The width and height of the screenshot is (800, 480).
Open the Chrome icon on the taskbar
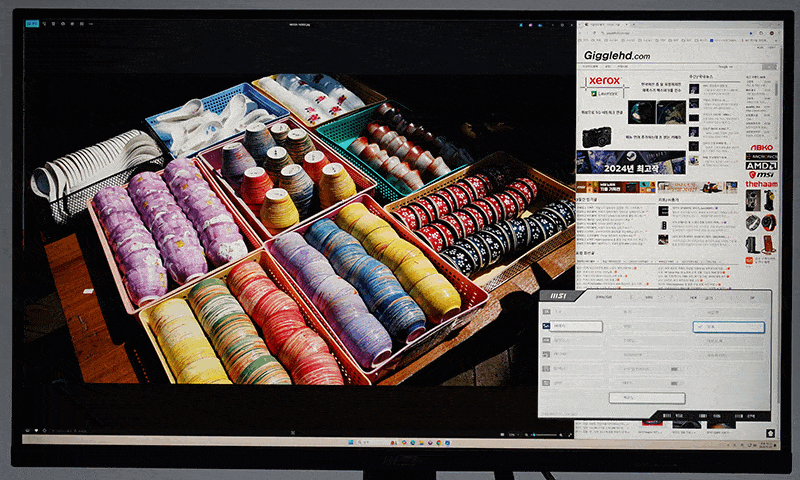pyautogui.click(x=439, y=442)
